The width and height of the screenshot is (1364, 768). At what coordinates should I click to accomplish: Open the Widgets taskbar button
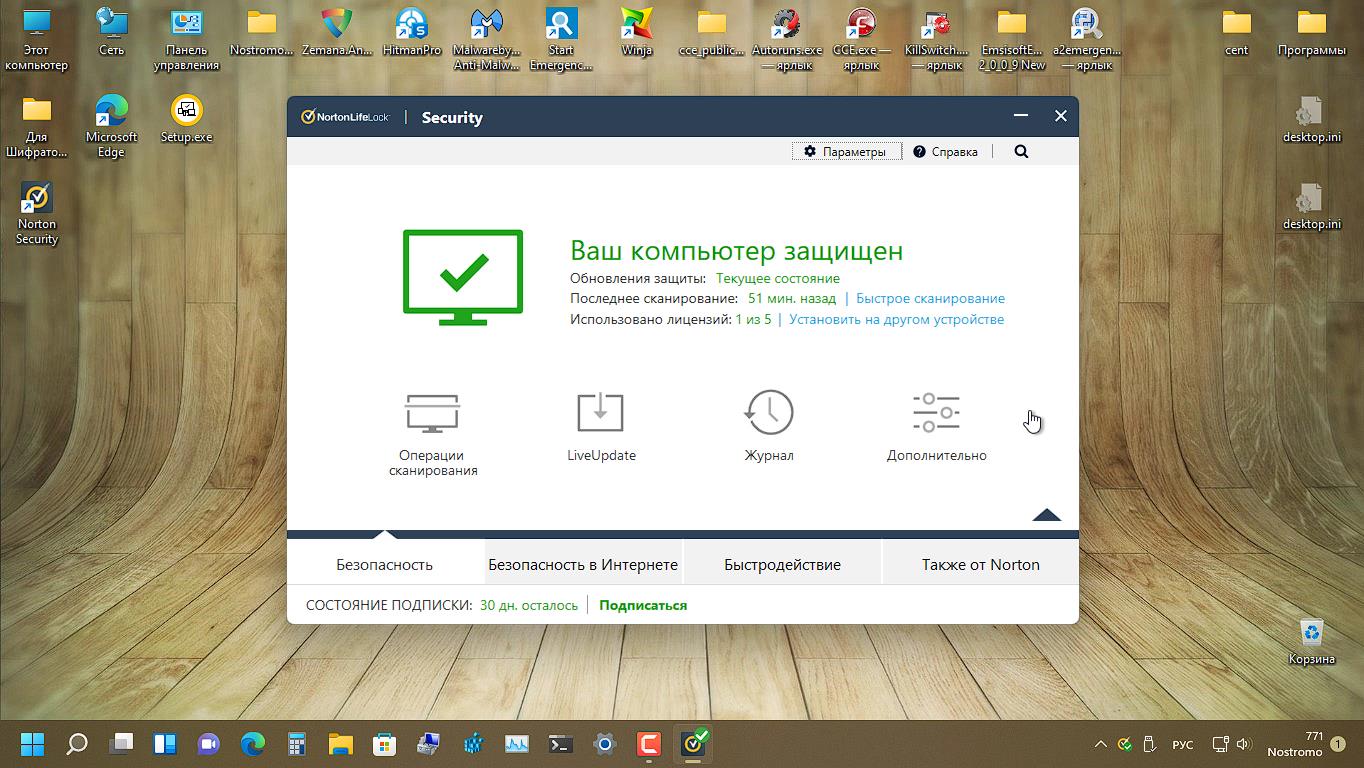[165, 744]
